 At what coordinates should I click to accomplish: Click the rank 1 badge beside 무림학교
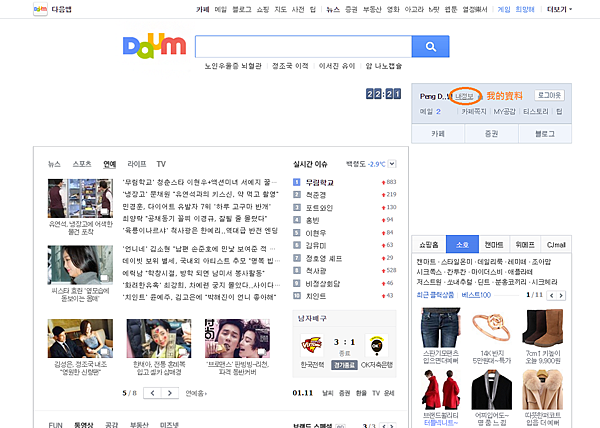pyautogui.click(x=297, y=182)
